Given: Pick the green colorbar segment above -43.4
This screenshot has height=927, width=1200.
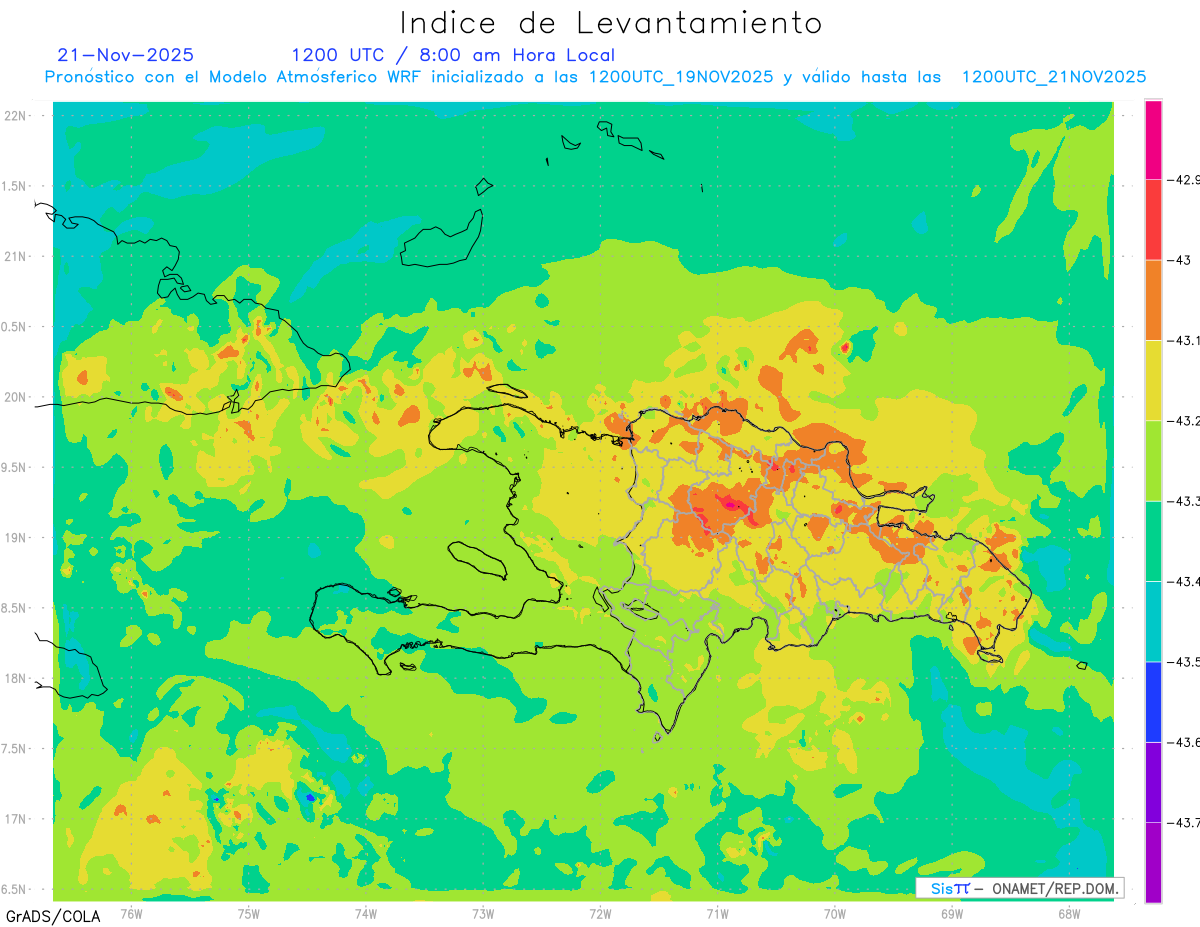Looking at the screenshot, I should pos(1153,541).
